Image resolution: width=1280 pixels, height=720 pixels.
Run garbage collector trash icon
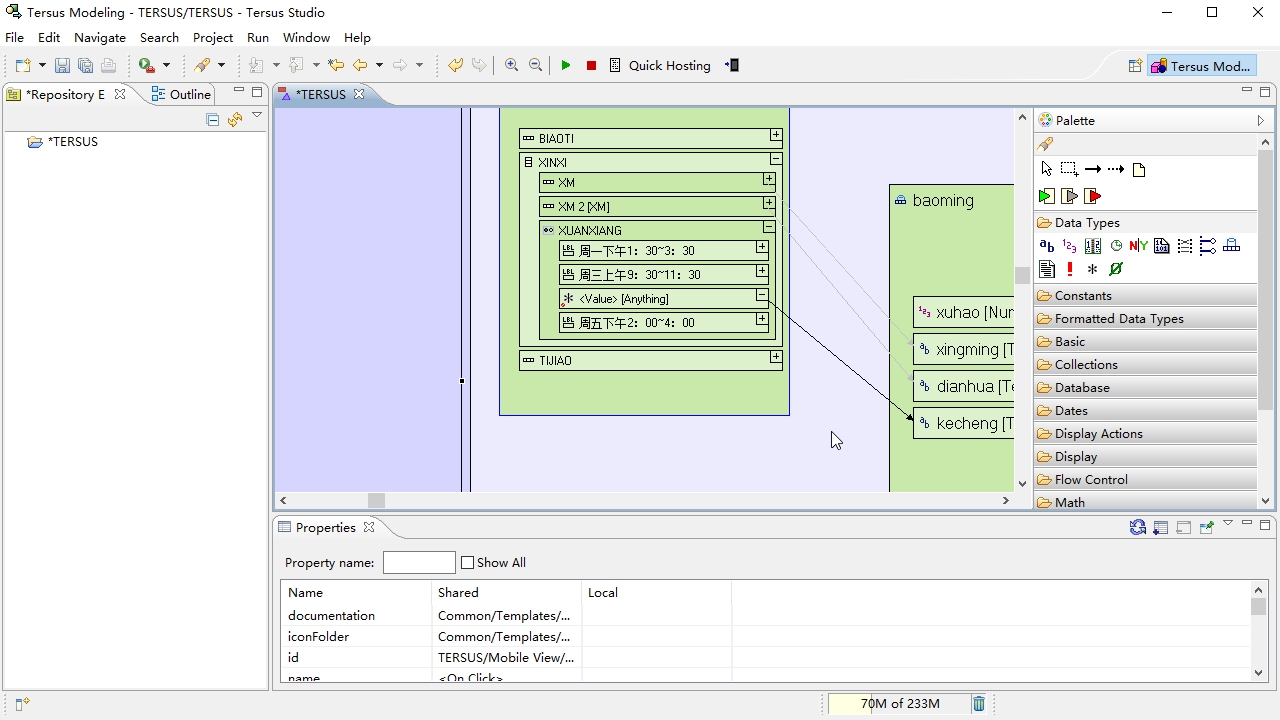point(979,704)
